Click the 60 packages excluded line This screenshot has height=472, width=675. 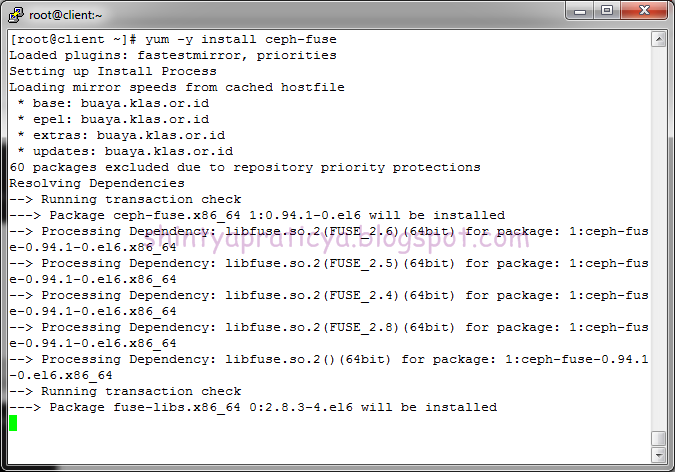pos(245,167)
